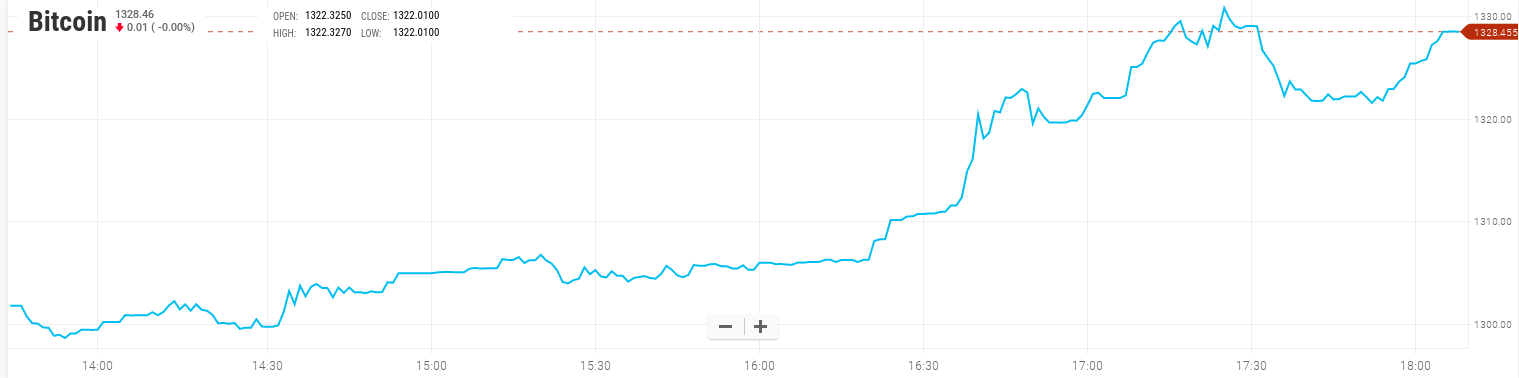
Task: Click the 1330.00 price axis label
Action: (1490, 17)
